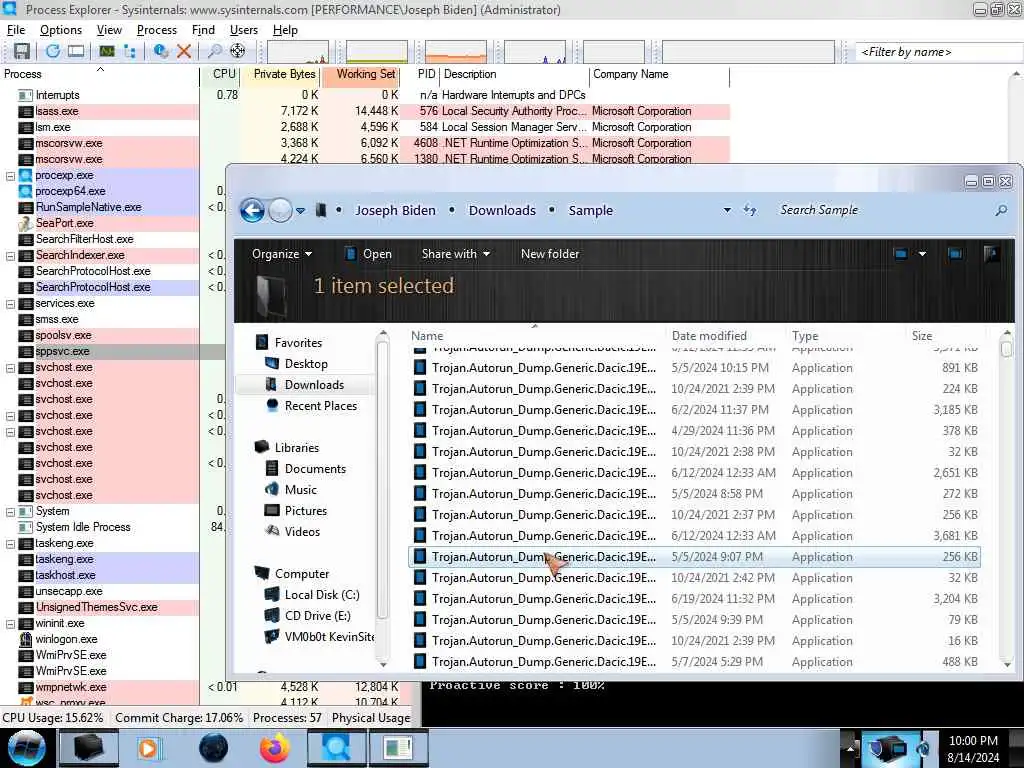The image size is (1024, 768).
Task: Open the Help menu
Action: 285,30
